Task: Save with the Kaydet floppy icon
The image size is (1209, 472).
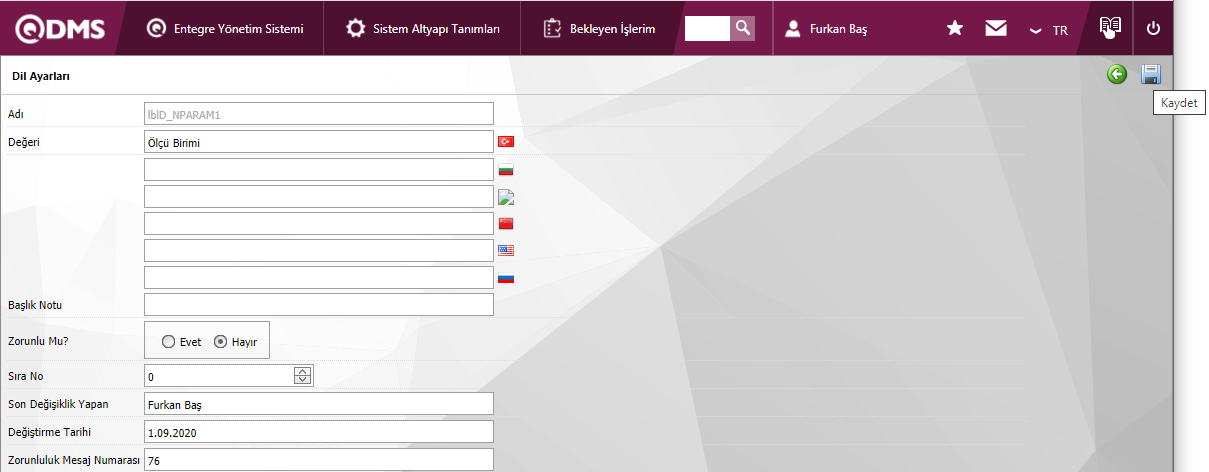Action: pos(1151,74)
